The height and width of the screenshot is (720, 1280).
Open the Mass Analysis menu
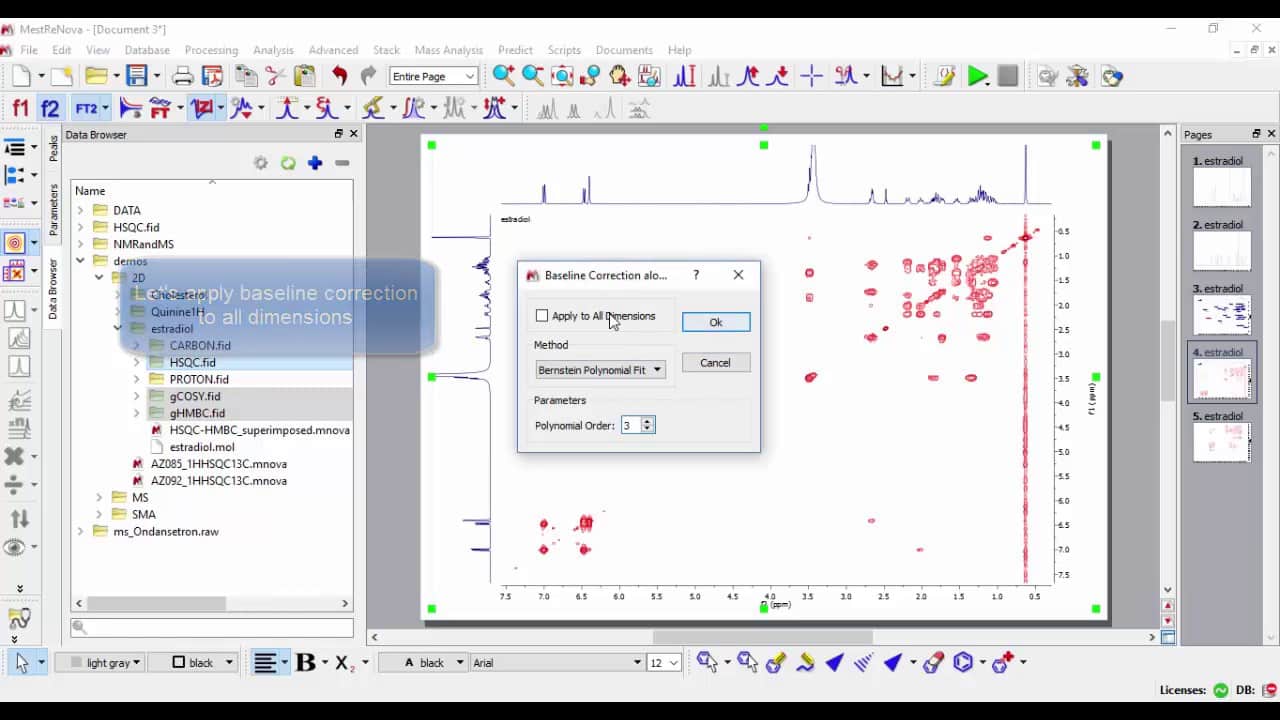[448, 50]
